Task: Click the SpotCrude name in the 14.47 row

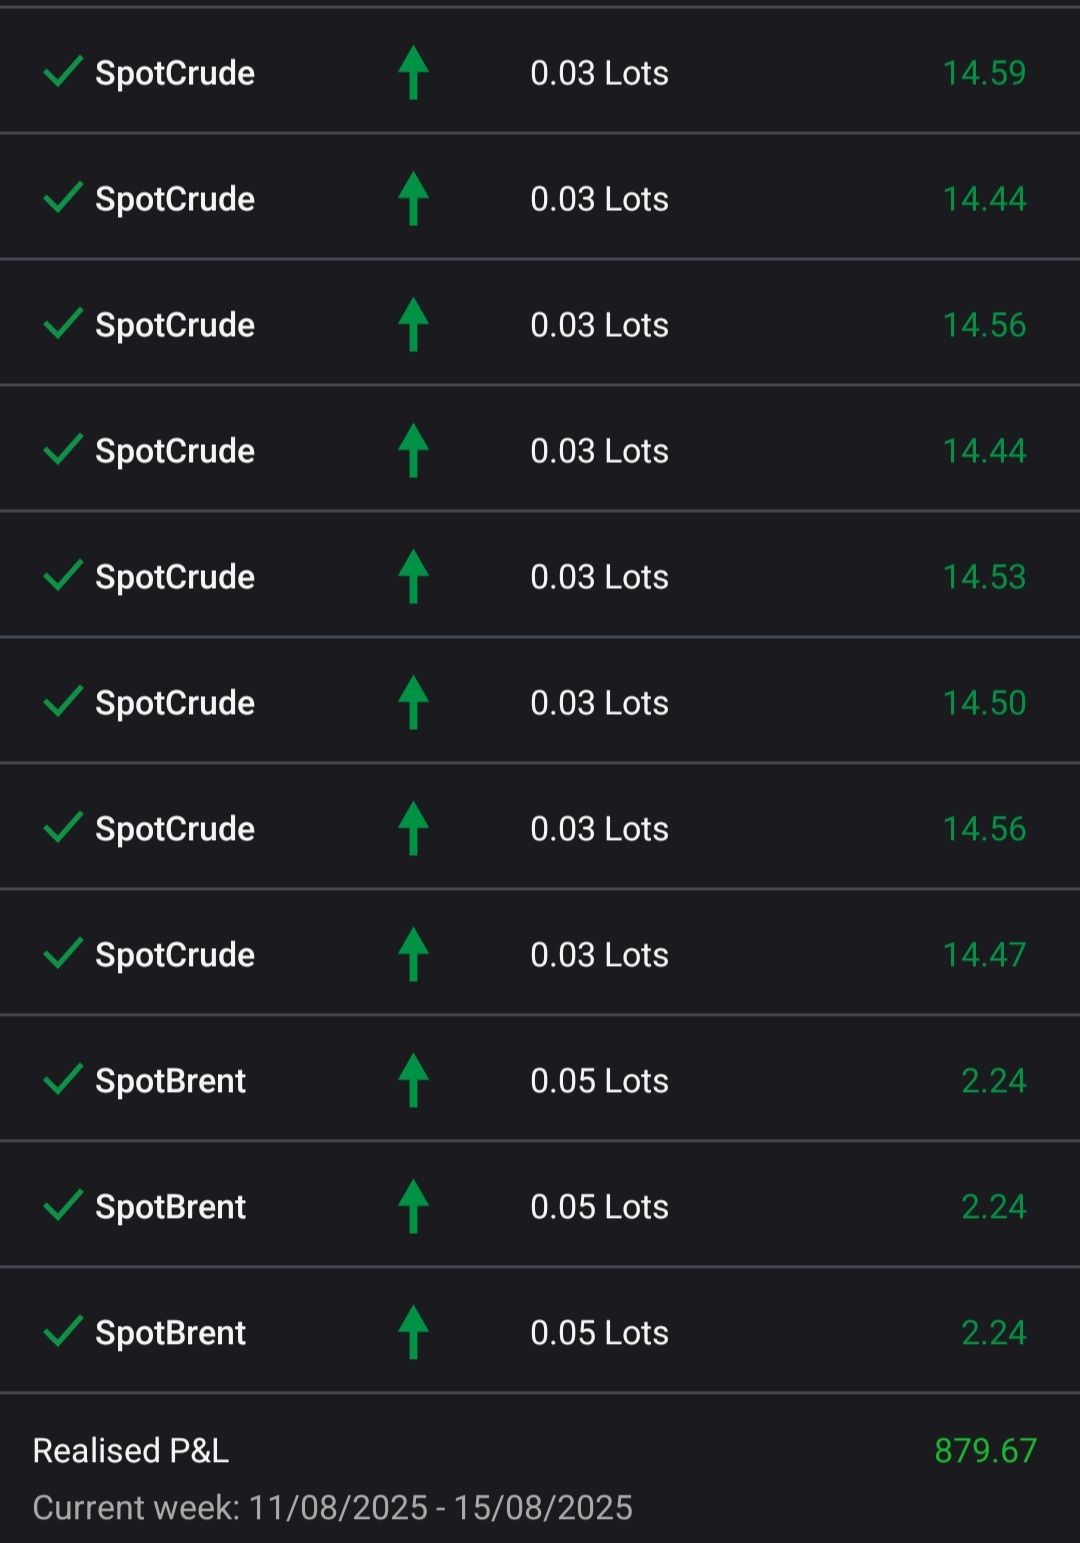Action: [x=175, y=955]
